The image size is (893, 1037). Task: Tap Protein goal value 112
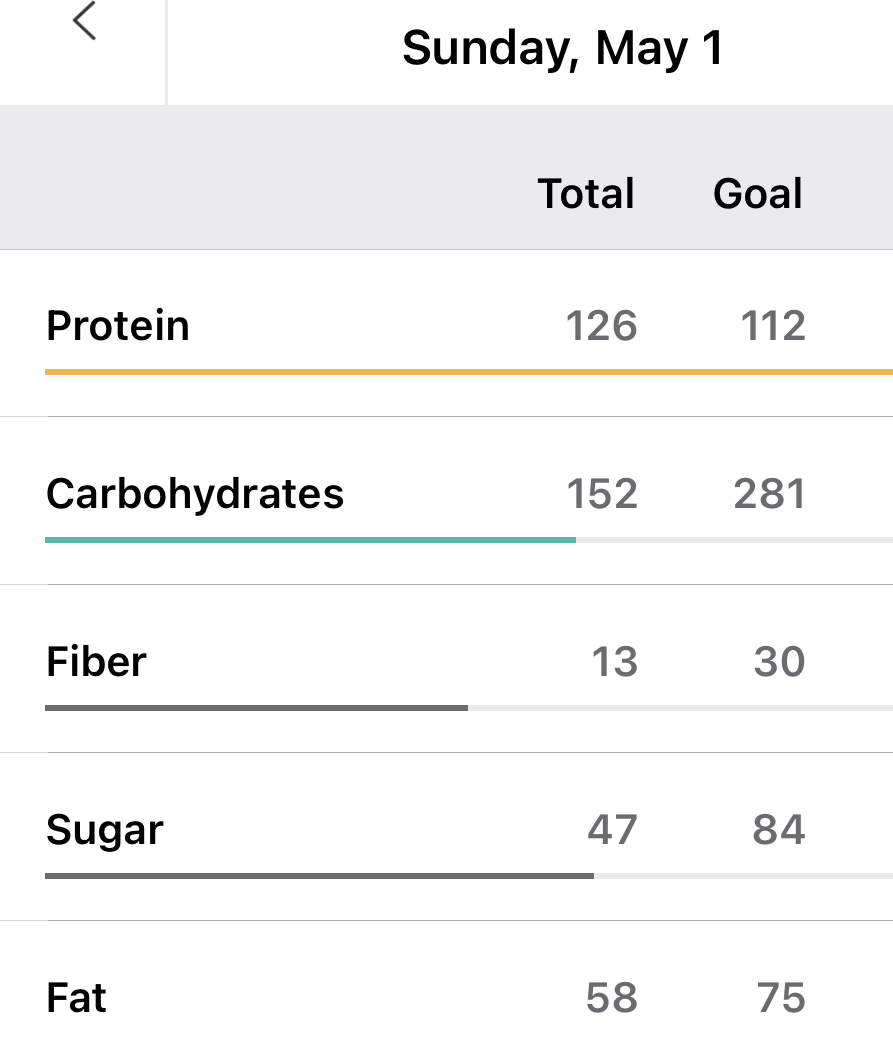click(x=774, y=326)
